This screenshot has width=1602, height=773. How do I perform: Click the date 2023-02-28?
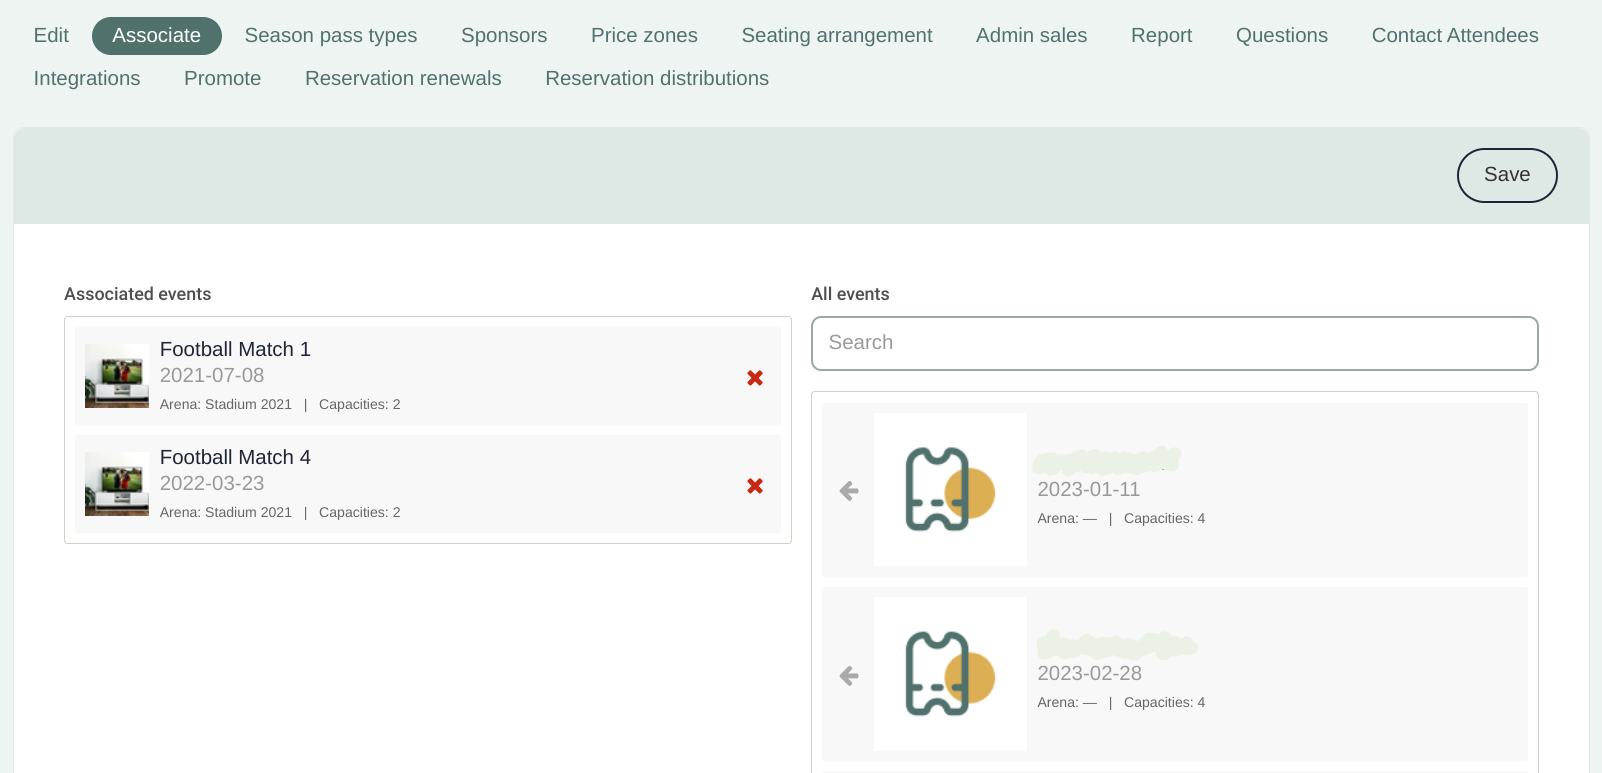pos(1090,673)
